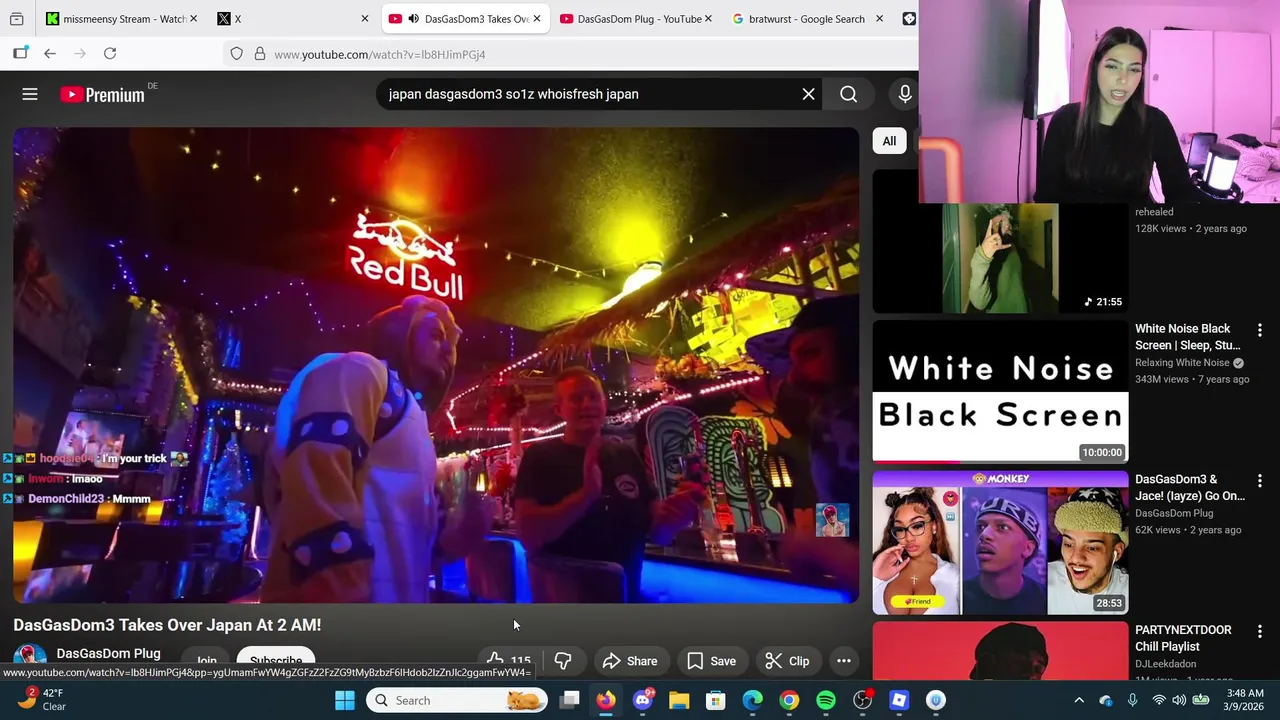Show hidden system tray icons
Viewport: 1280px width, 720px height.
pyautogui.click(x=1079, y=700)
